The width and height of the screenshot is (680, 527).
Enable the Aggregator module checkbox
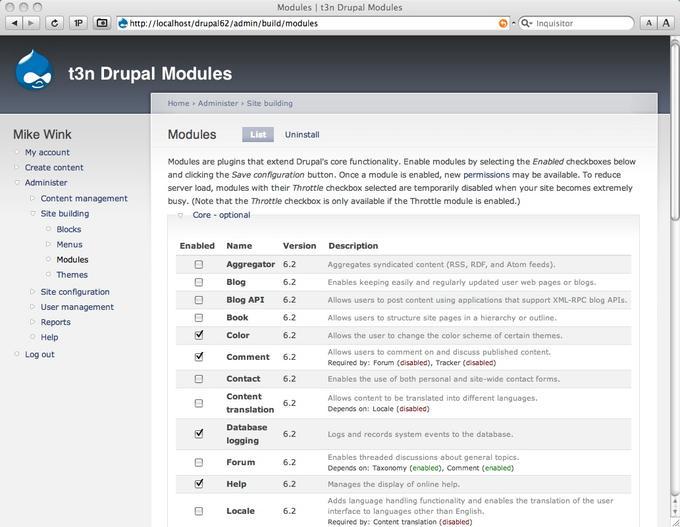tap(199, 264)
